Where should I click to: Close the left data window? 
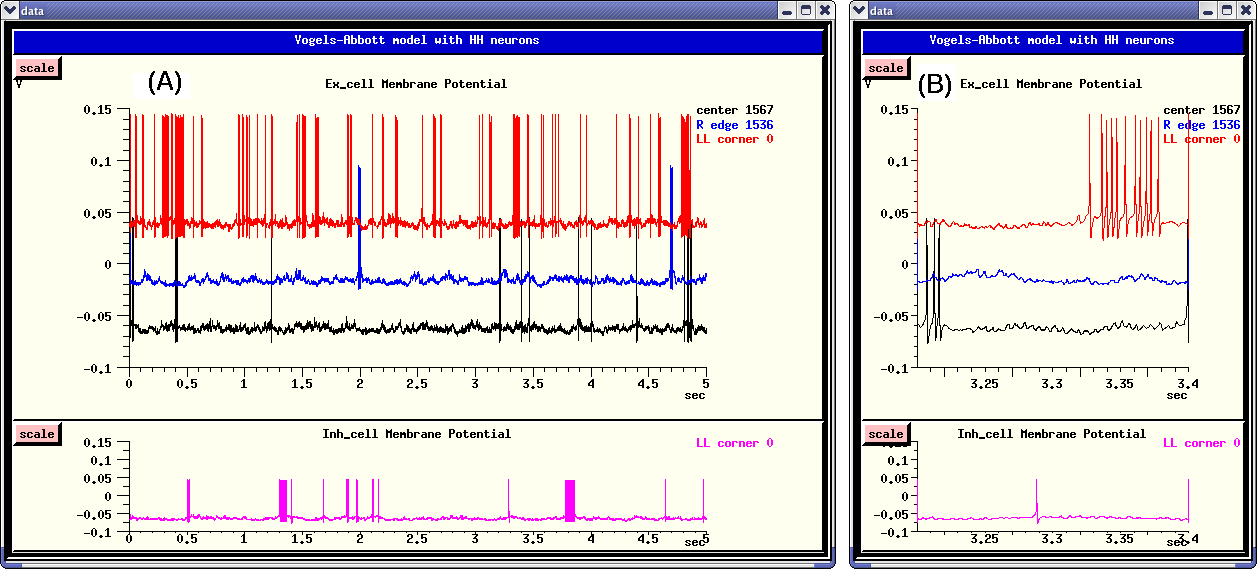824,10
